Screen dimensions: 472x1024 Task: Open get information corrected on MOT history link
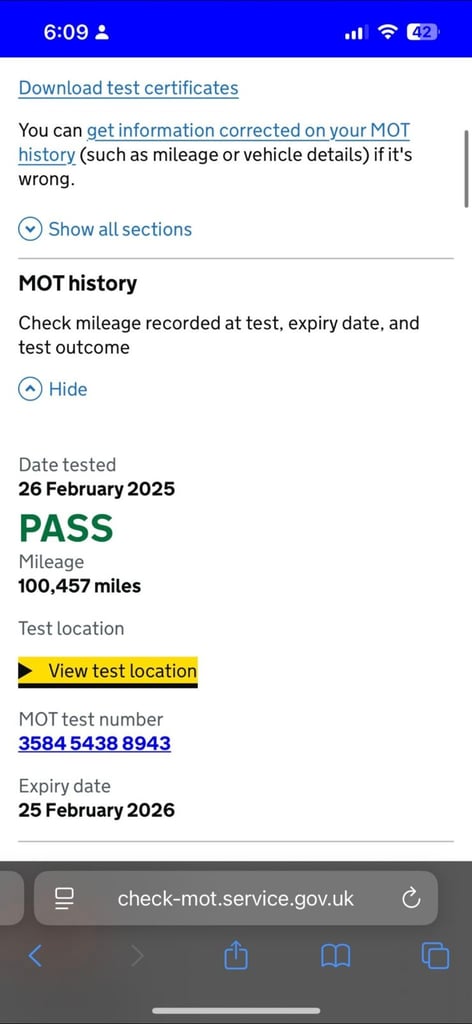coord(214,142)
